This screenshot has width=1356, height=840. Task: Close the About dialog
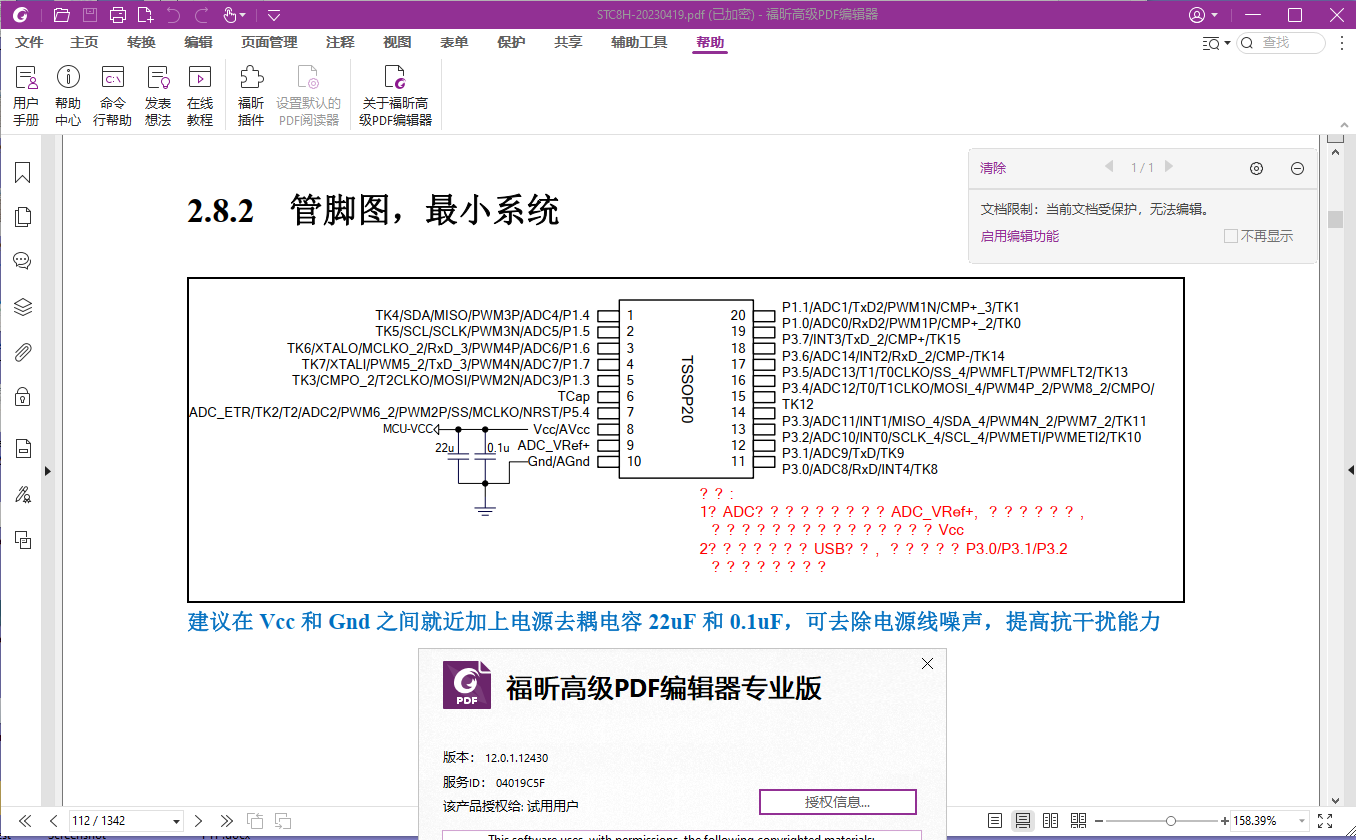pos(927,663)
